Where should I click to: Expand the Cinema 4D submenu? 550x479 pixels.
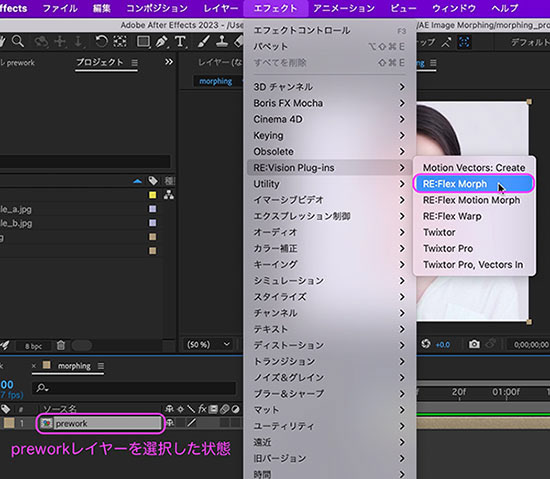329,119
